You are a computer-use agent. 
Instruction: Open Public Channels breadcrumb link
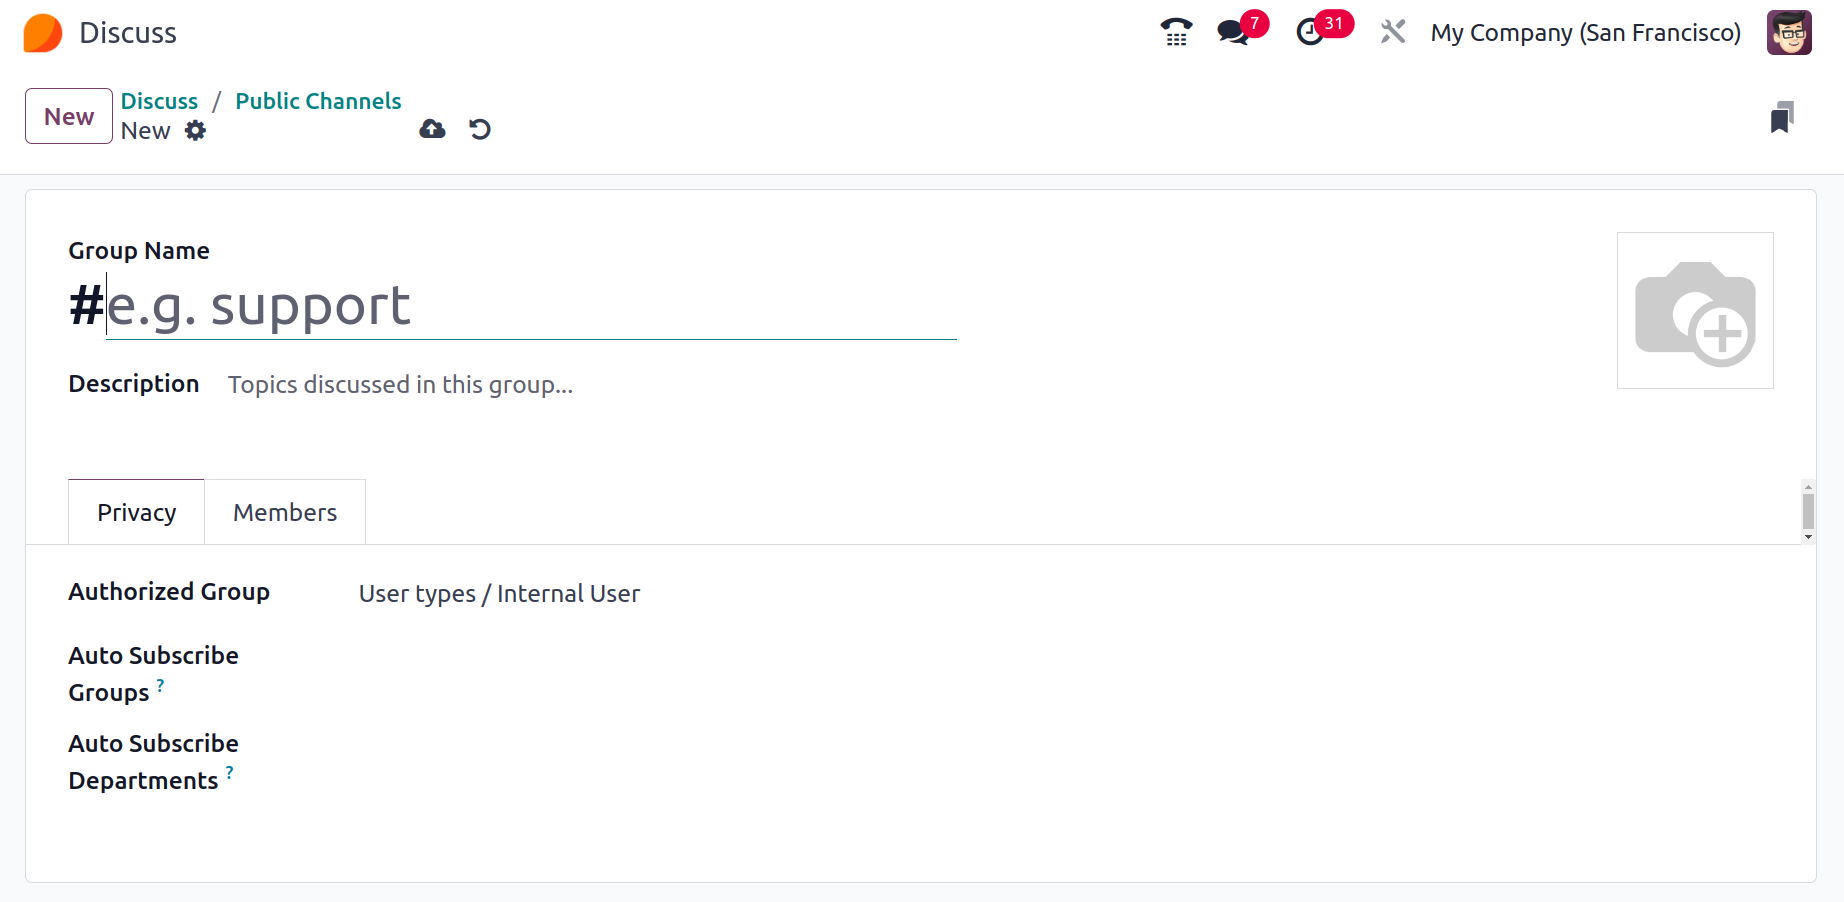click(318, 101)
